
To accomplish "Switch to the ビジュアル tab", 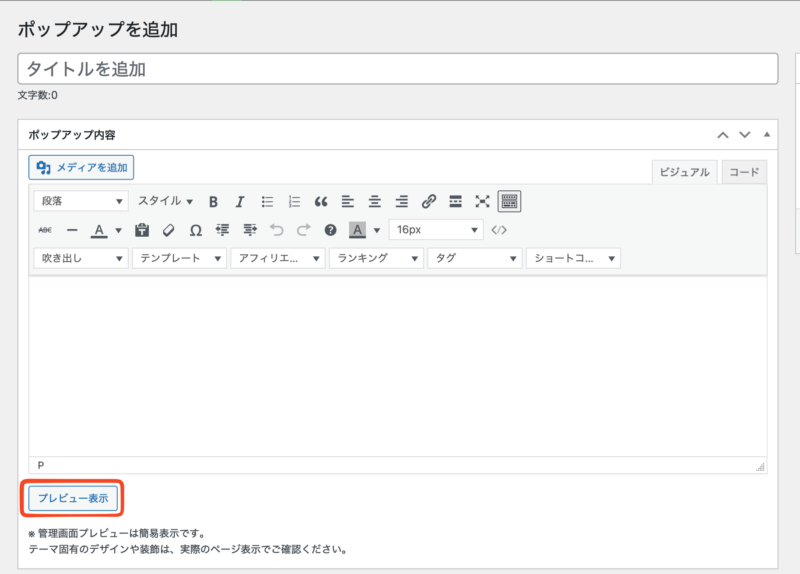I will pos(684,172).
